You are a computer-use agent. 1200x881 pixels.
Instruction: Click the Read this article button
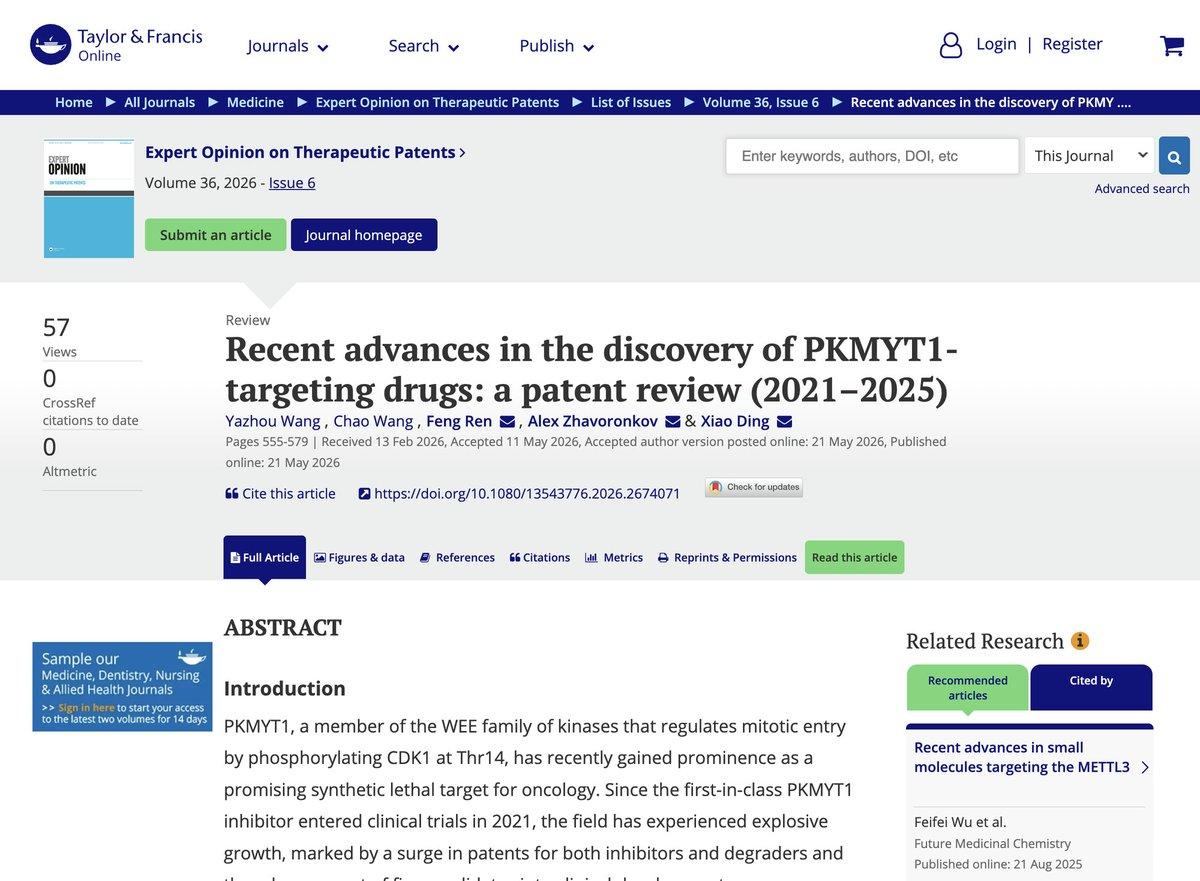point(854,557)
